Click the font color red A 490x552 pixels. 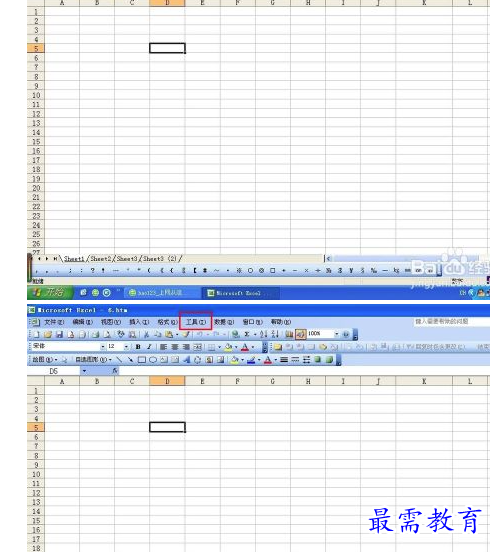(x=245, y=347)
